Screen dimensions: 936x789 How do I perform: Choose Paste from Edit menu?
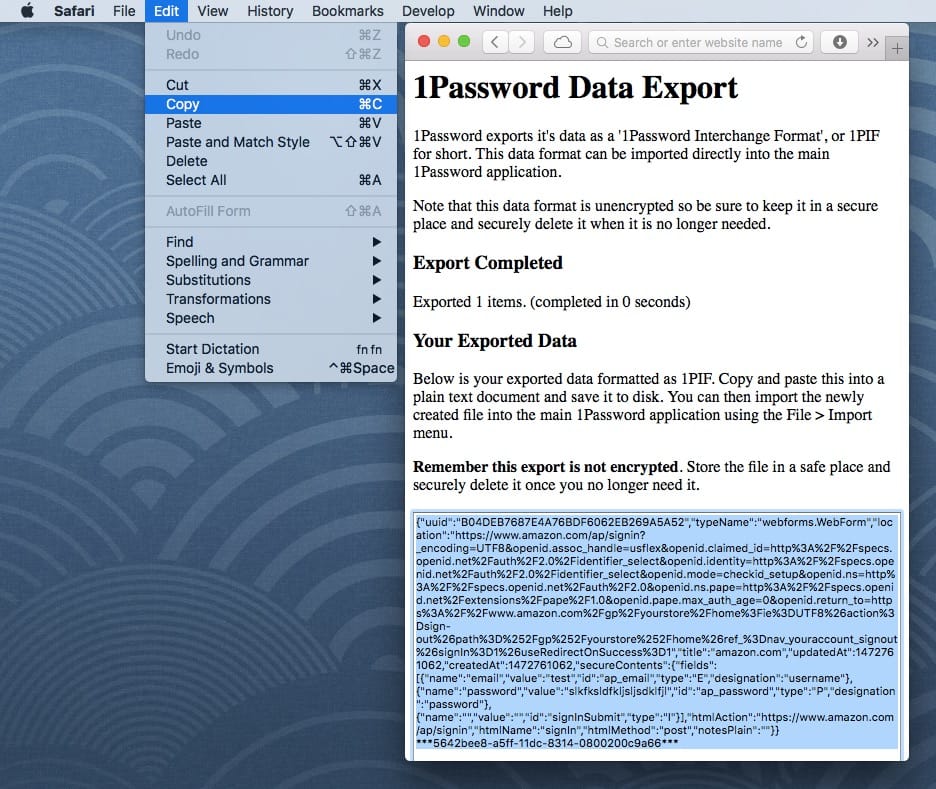pos(271,123)
